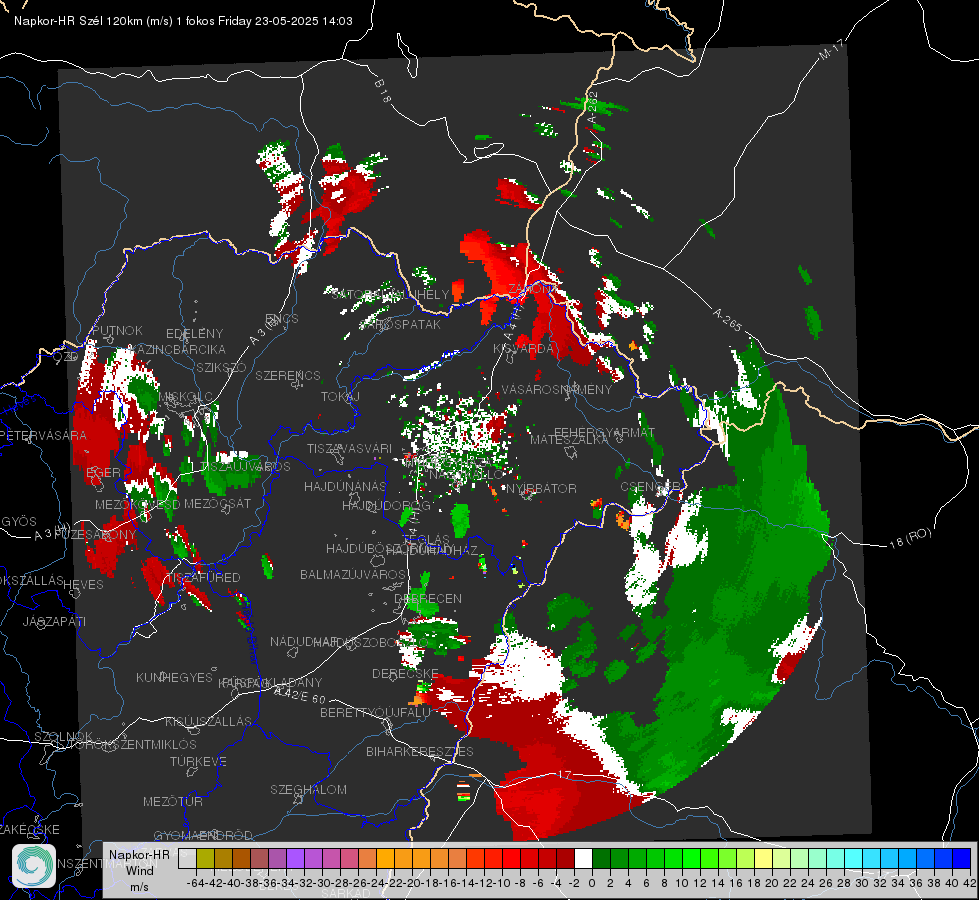Select the HAJDÚNÁNÁS label
The image size is (979, 900).
(345, 486)
